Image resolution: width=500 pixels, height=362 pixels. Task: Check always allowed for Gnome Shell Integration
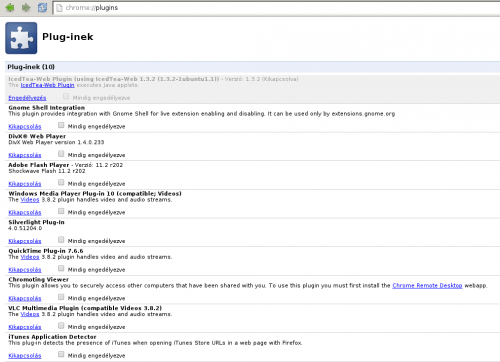click(61, 125)
